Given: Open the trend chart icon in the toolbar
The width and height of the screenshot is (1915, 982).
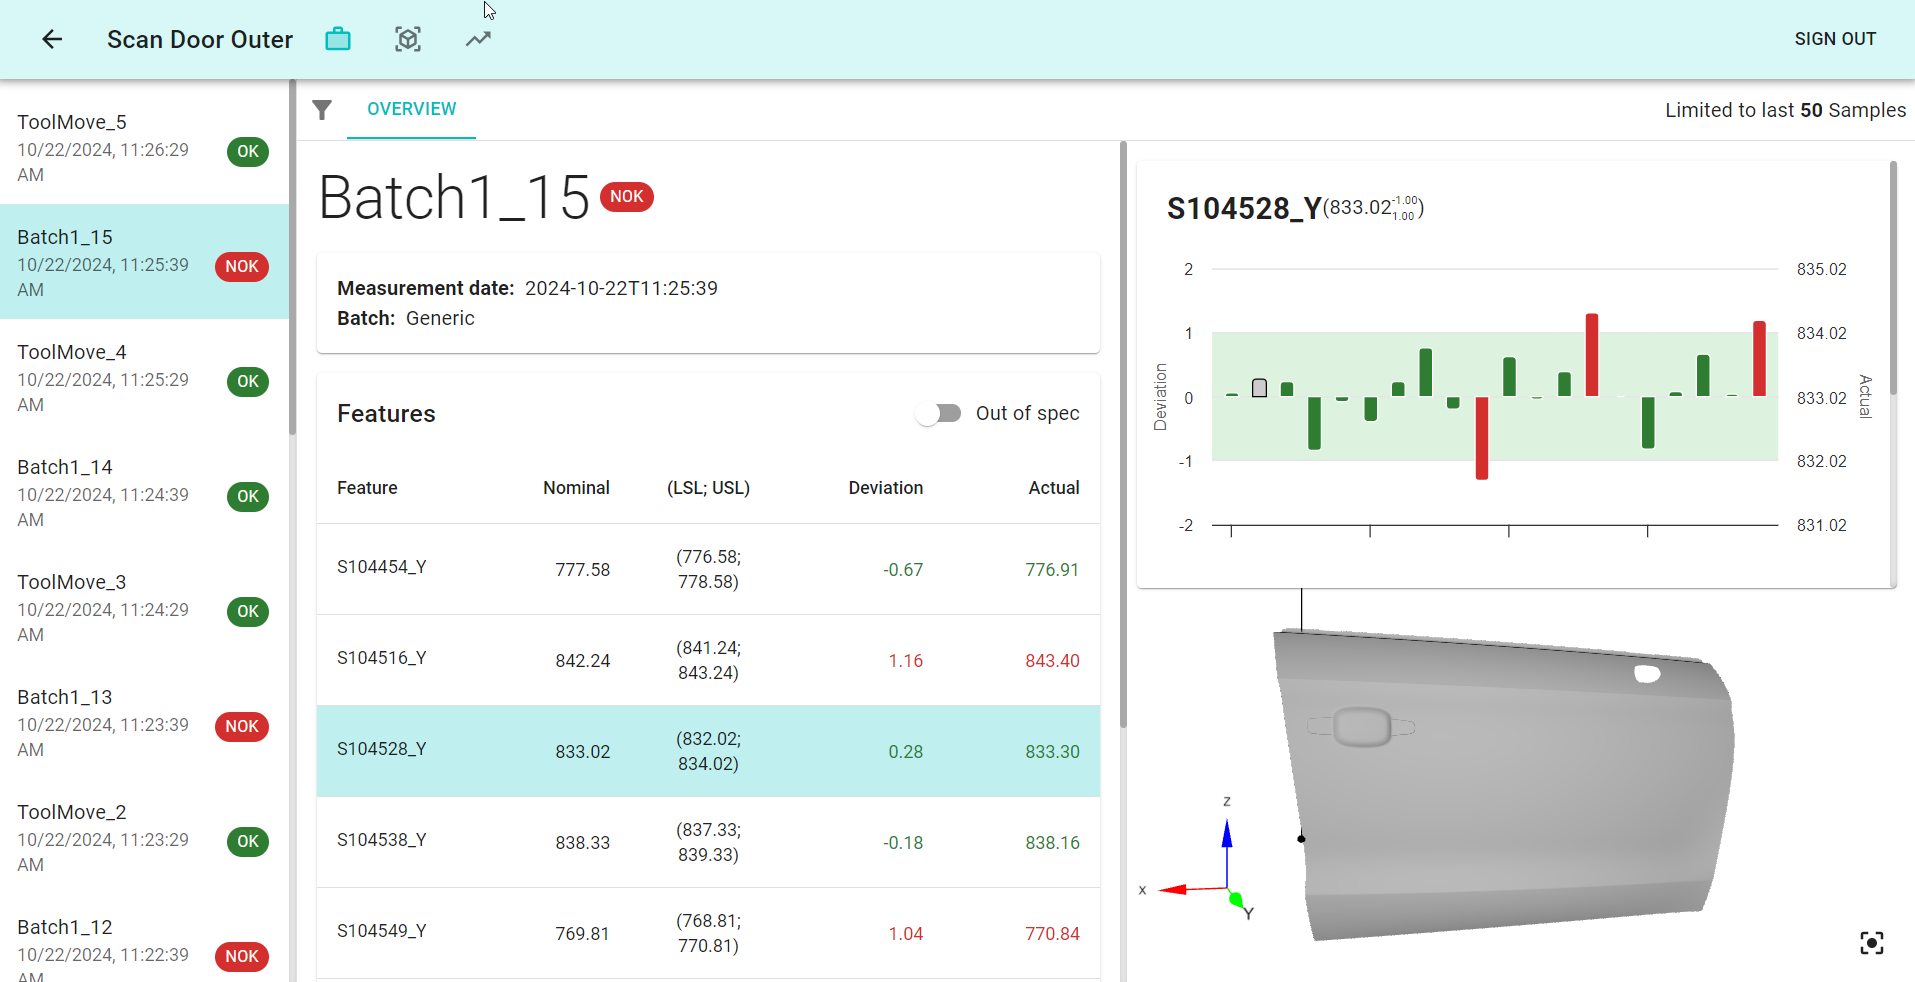Looking at the screenshot, I should (x=477, y=38).
